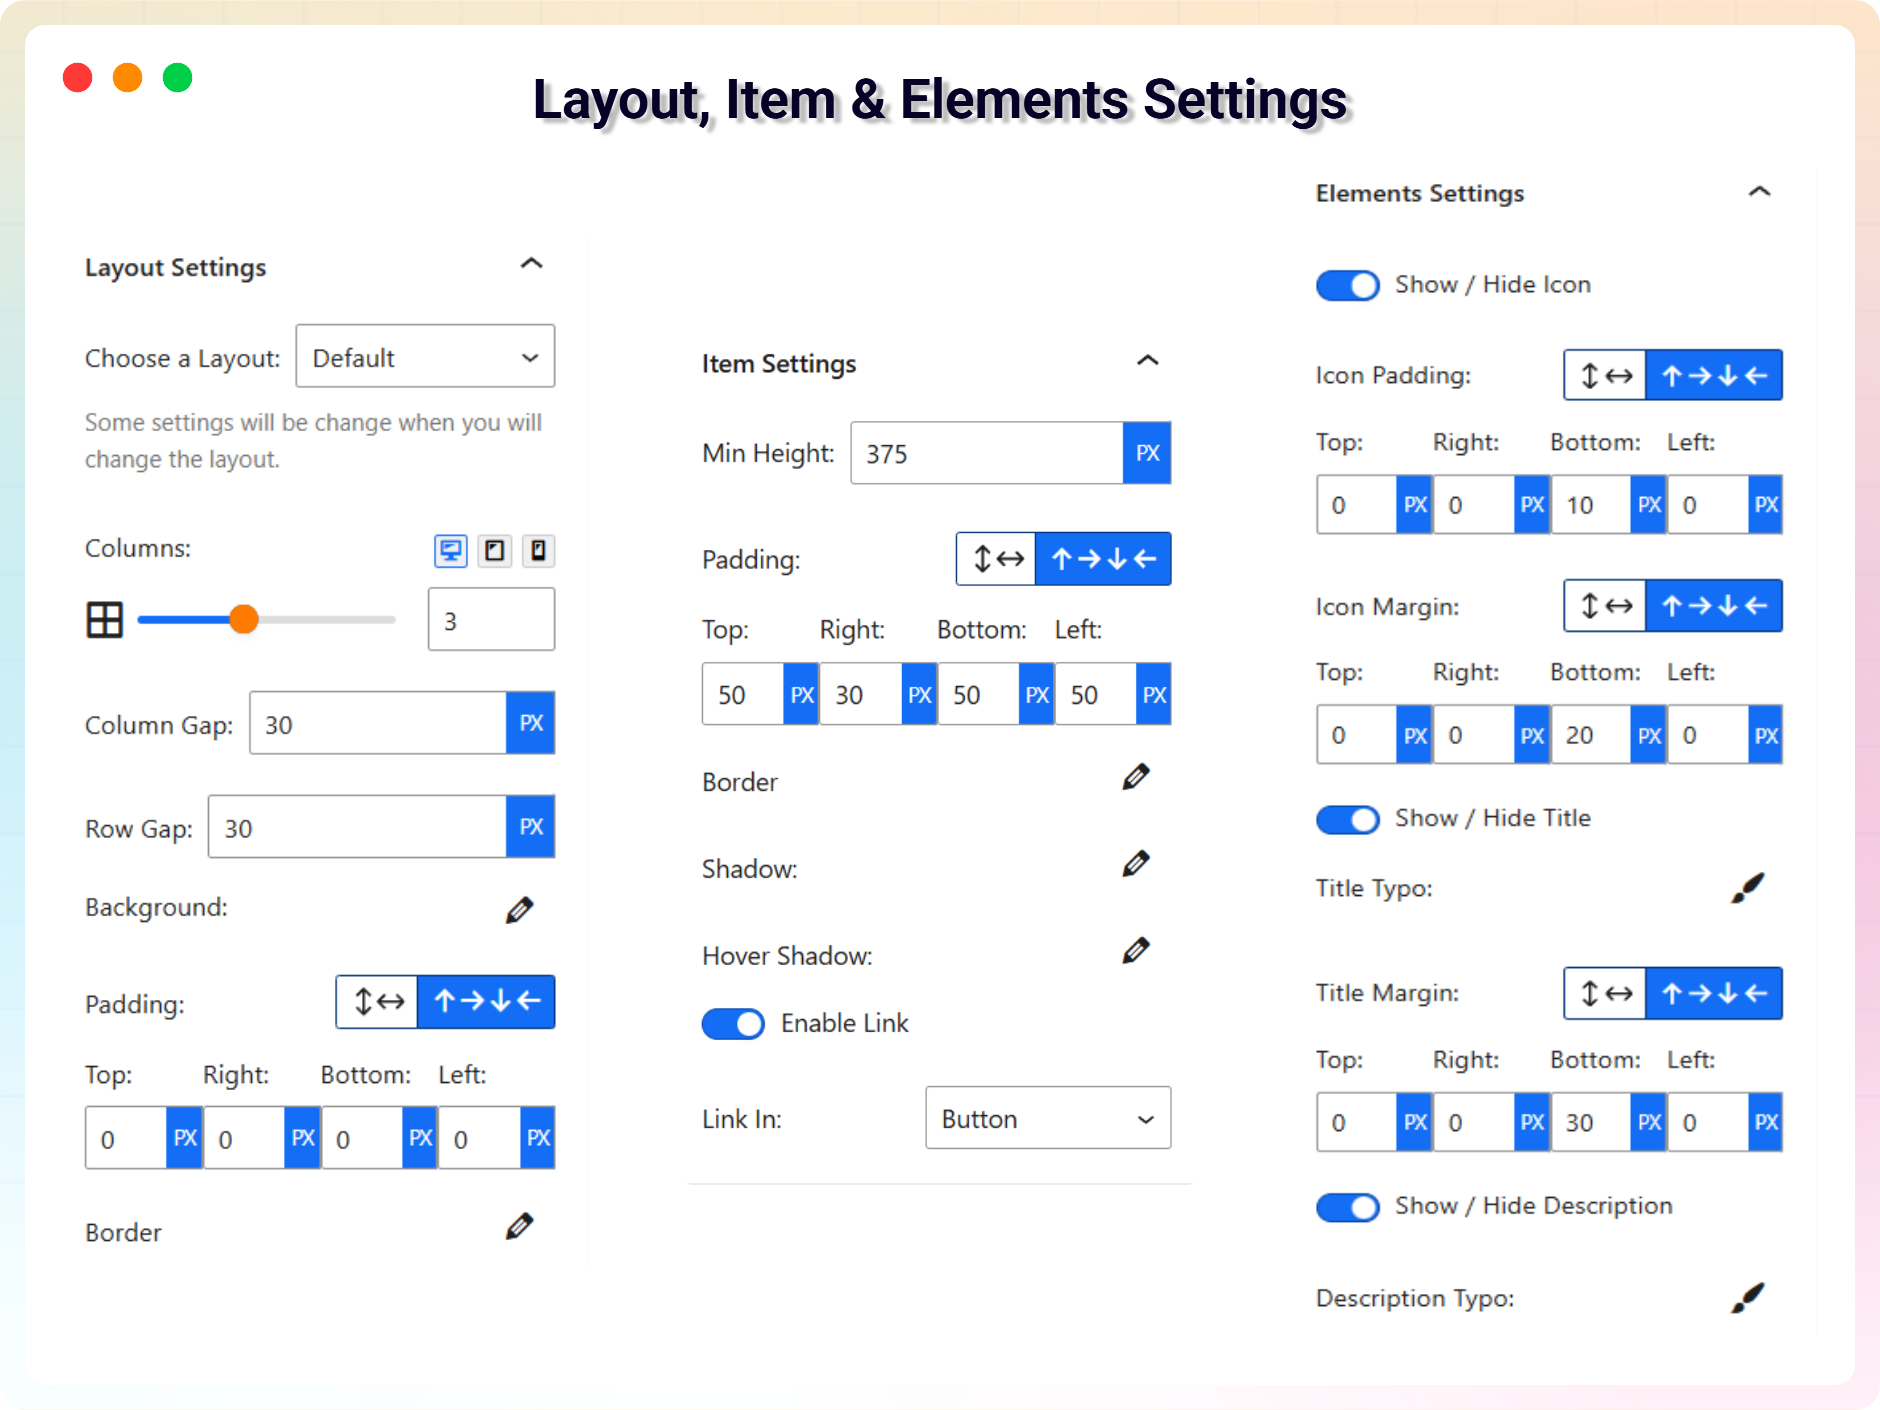Open the Choose a Layout dropdown
Image resolution: width=1880 pixels, height=1410 pixels.
tap(424, 357)
